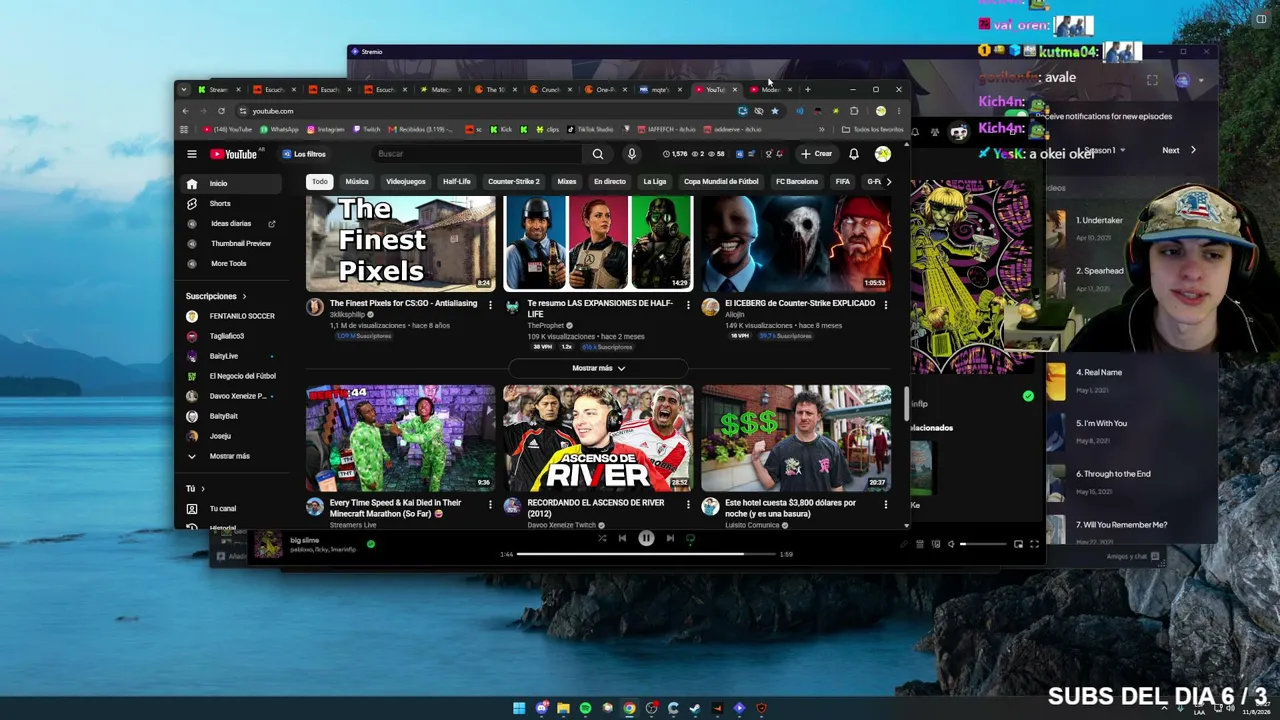Show more category chips with right arrow
The width and height of the screenshot is (1280, 720).
888,182
